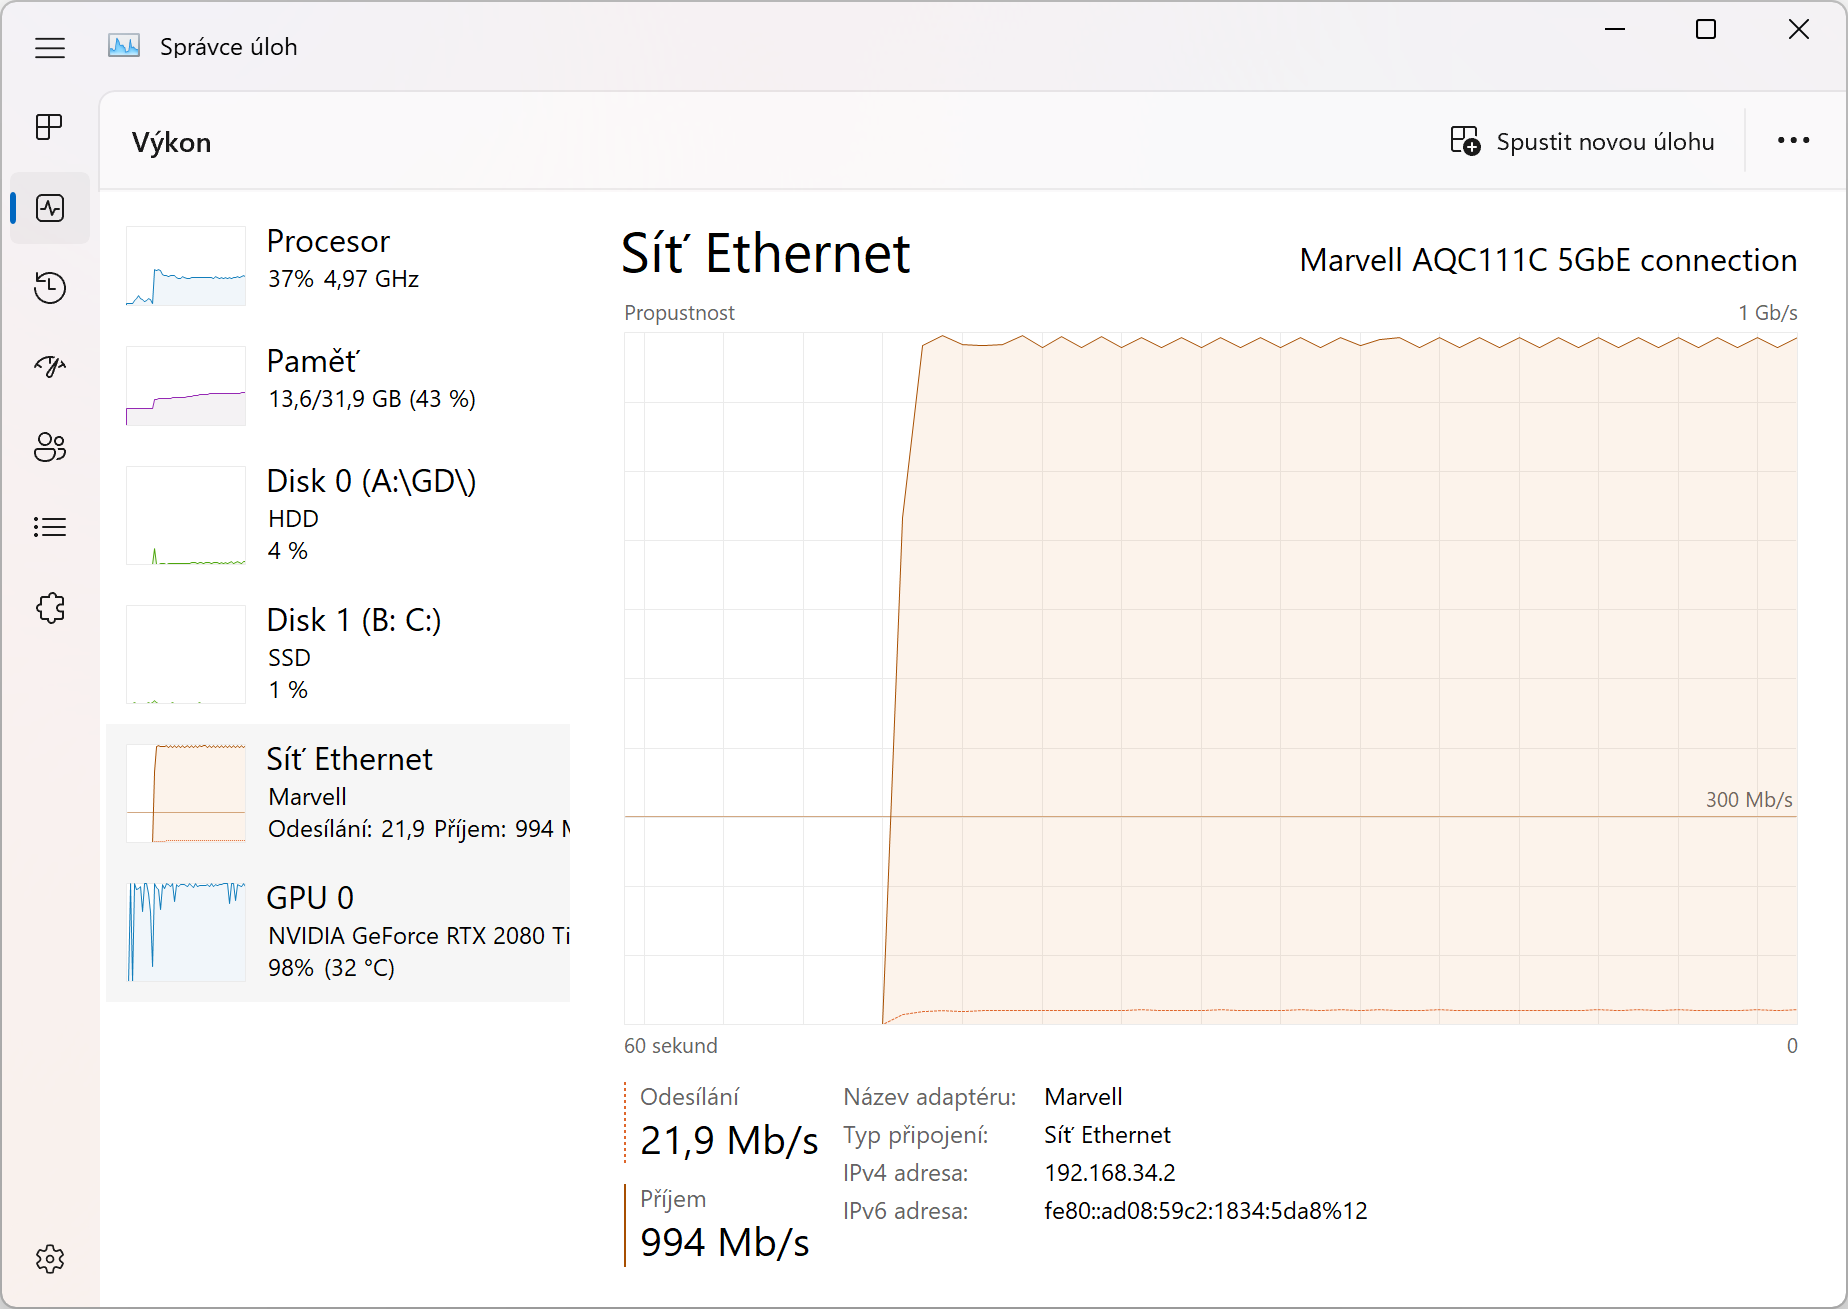Open the Processes page icon in sidebar

(x=50, y=127)
